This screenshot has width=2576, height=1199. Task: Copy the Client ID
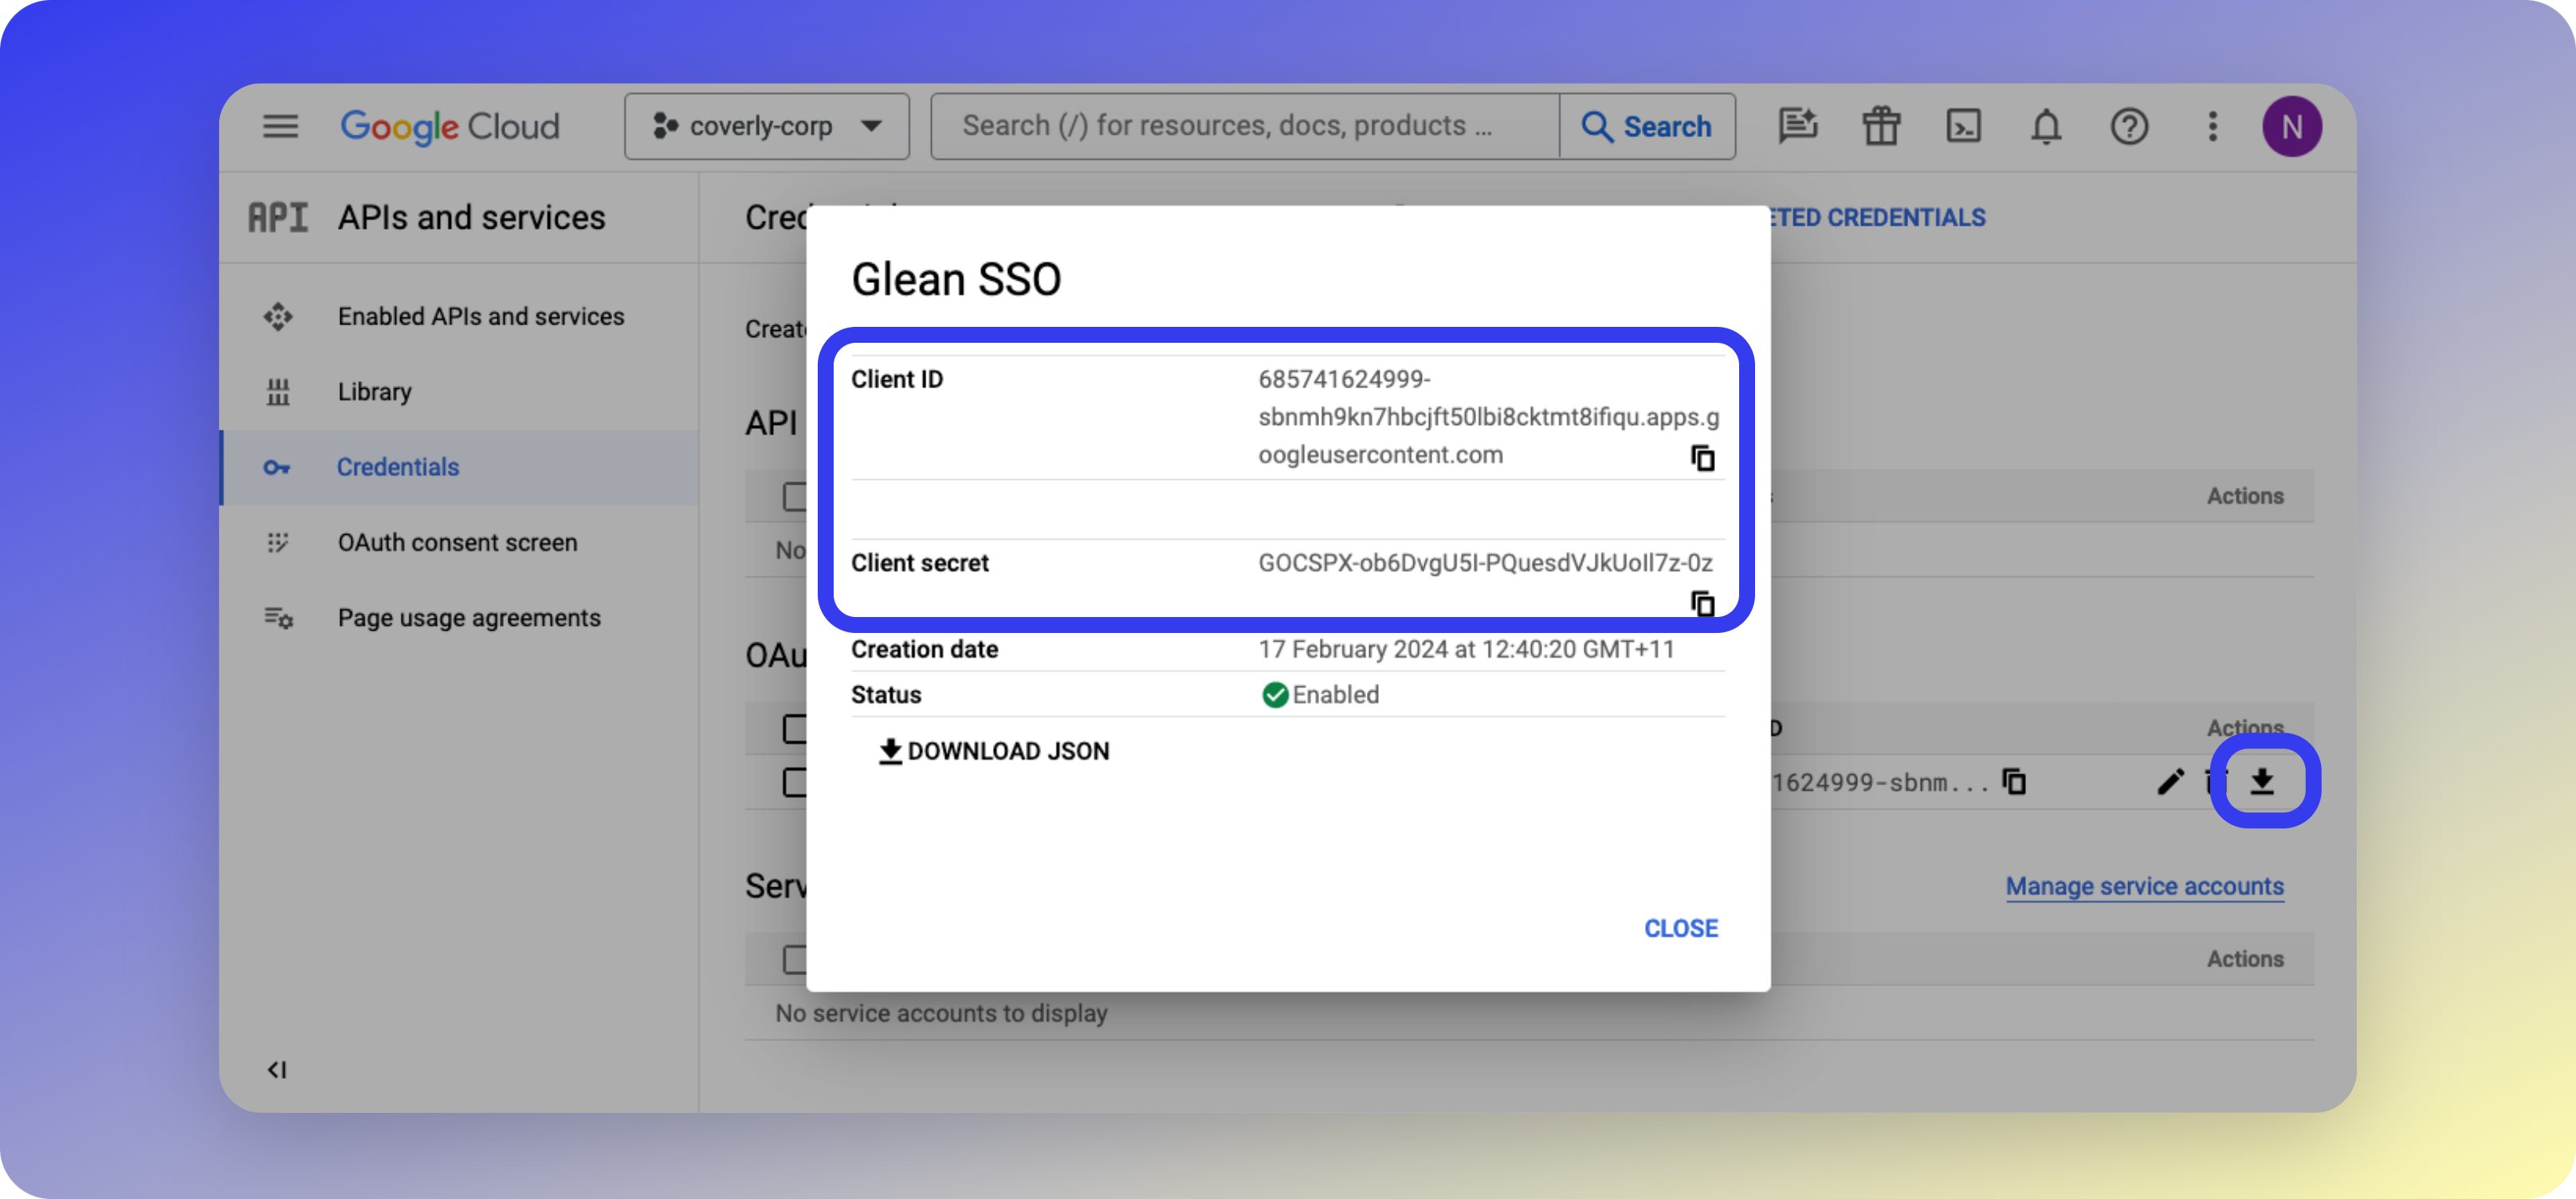[1702, 457]
